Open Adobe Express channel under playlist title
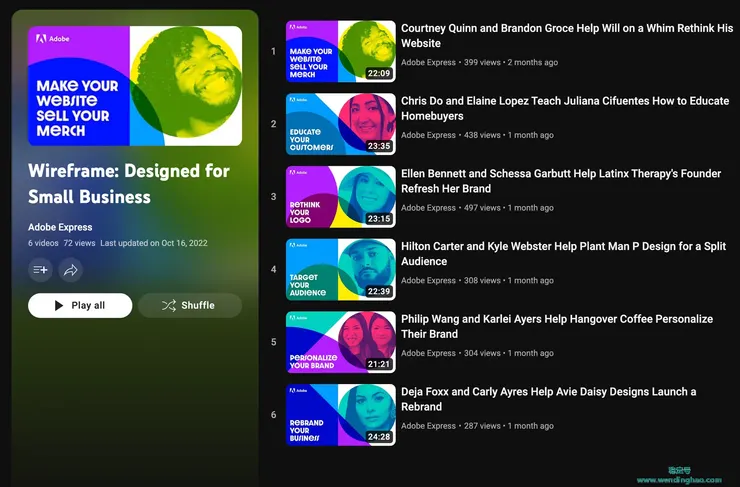Image resolution: width=740 pixels, height=487 pixels. (60, 227)
